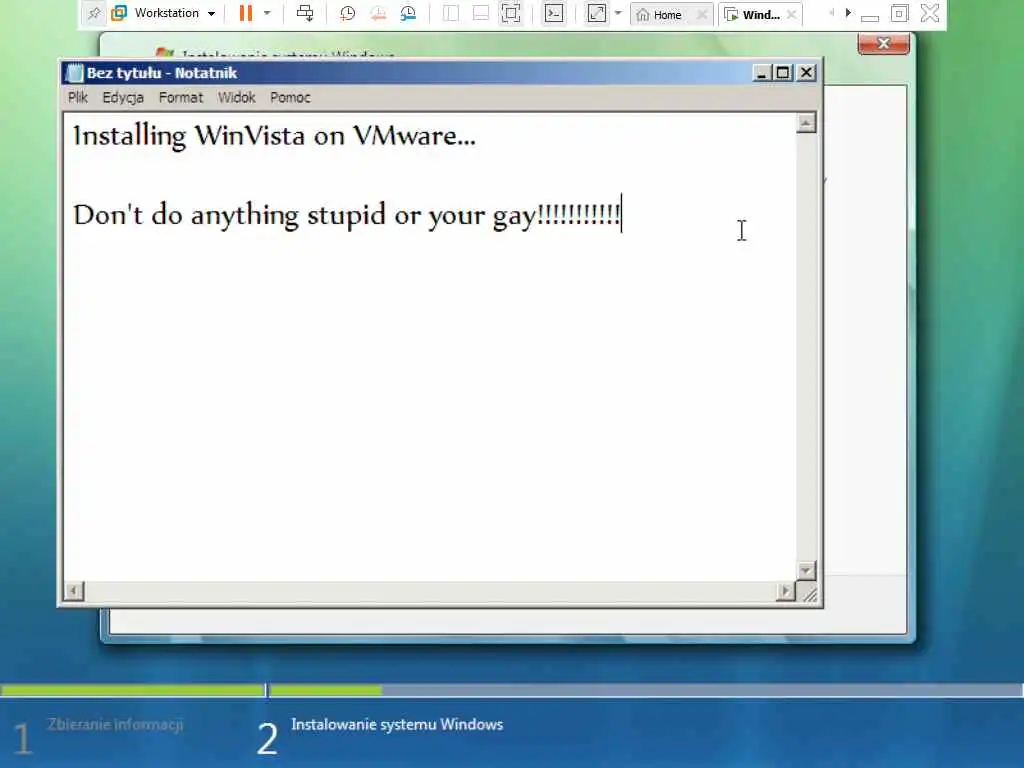Switch to the Wind... virtual machine tab
This screenshot has width=1024, height=768.
[x=752, y=14]
